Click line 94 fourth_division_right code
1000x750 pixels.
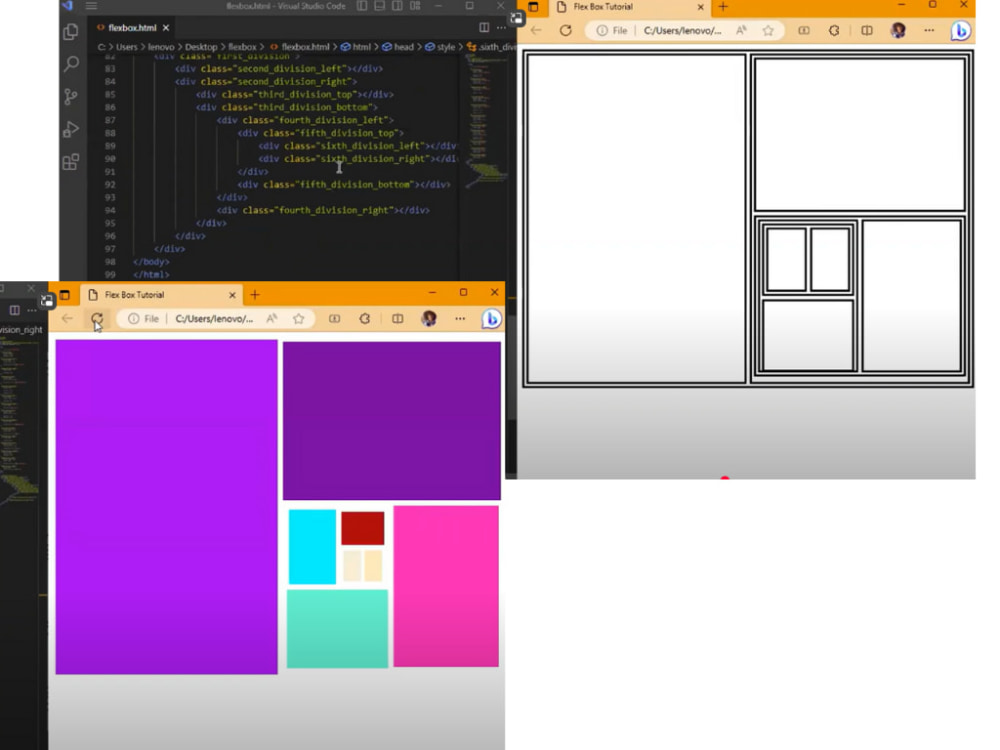(x=323, y=210)
